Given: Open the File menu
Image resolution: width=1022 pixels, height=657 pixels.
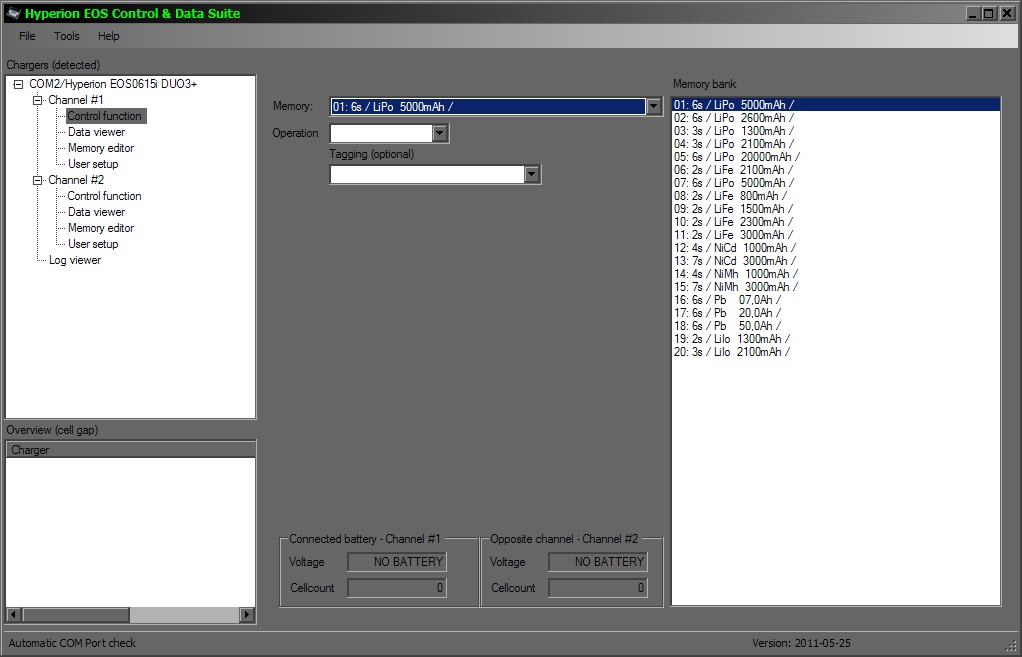Looking at the screenshot, I should tap(27, 36).
